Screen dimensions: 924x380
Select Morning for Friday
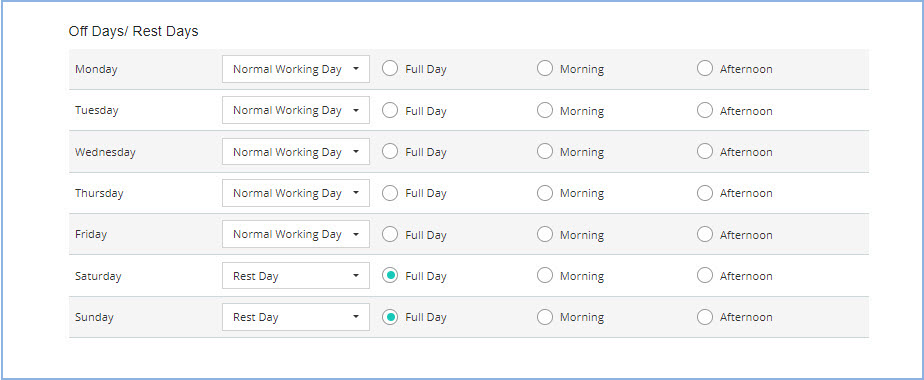click(x=545, y=234)
